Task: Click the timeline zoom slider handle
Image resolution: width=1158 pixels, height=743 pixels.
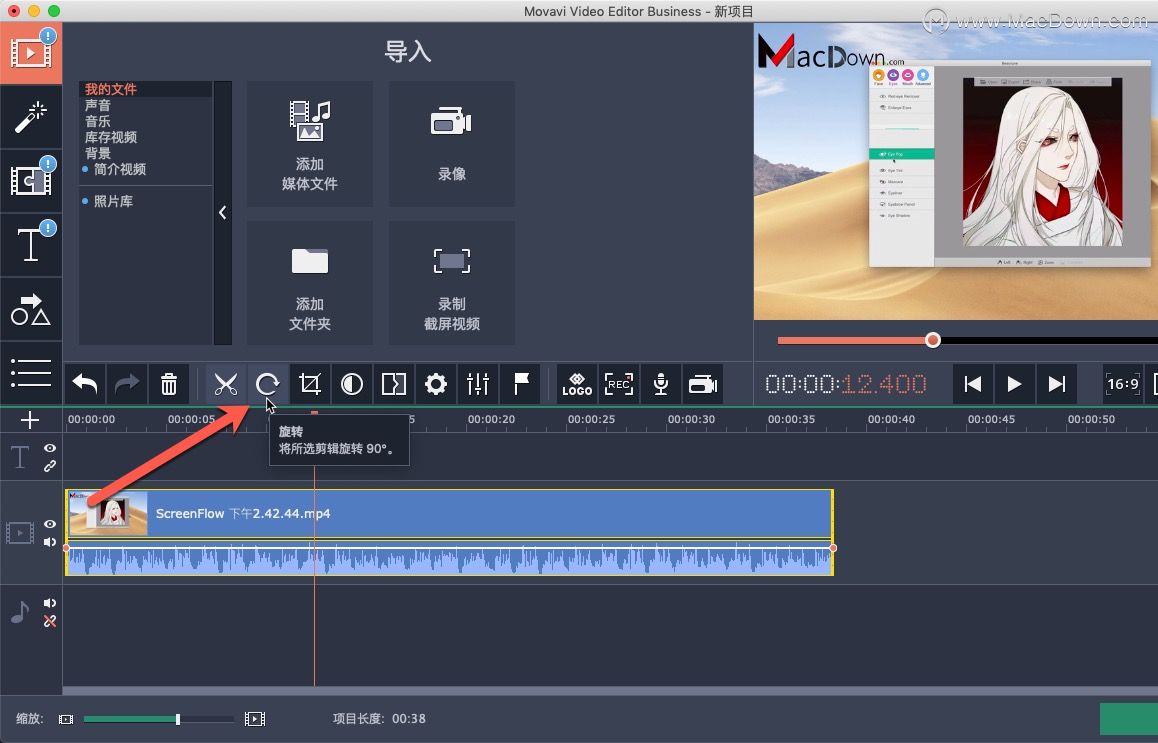Action: (x=178, y=719)
